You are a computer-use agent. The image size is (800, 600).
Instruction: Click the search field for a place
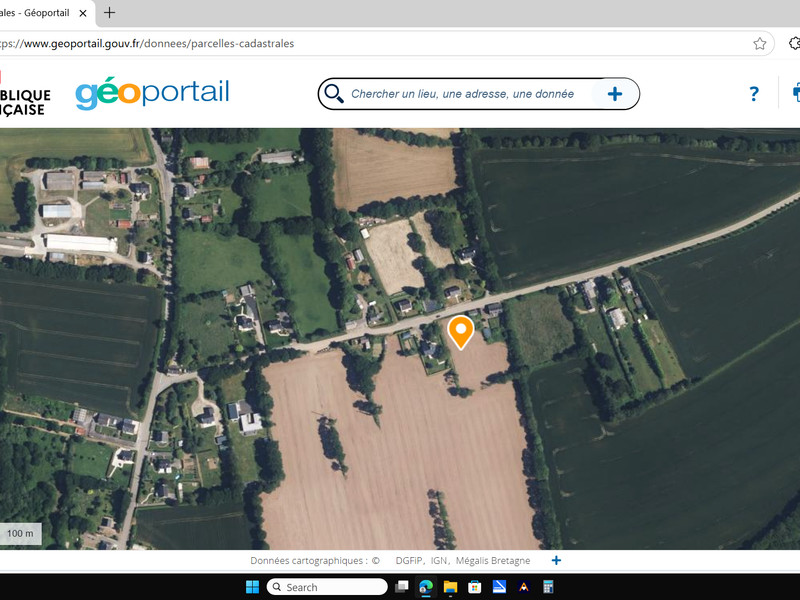[x=463, y=94]
